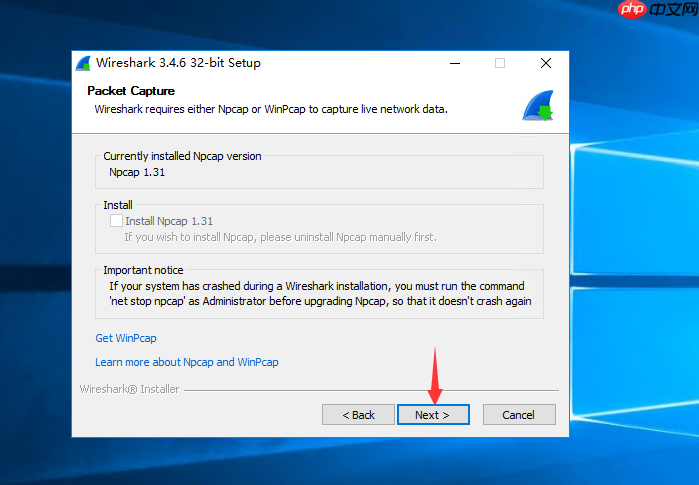
Task: Click the Install group label
Action: click(118, 205)
